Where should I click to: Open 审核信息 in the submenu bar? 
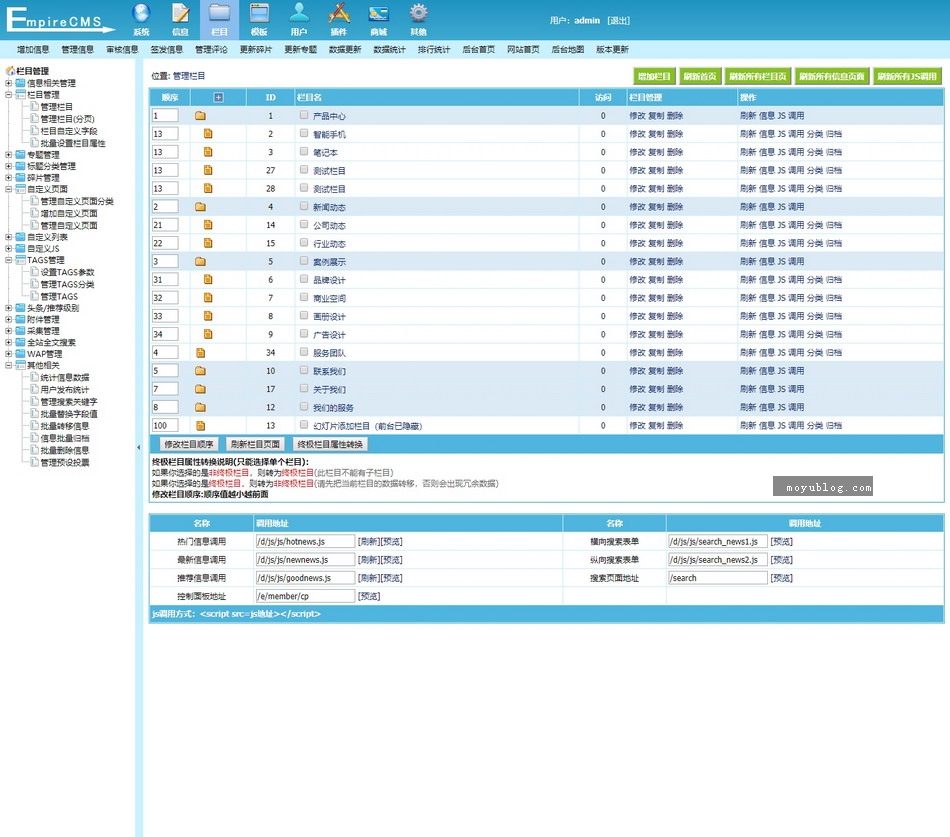[122, 50]
